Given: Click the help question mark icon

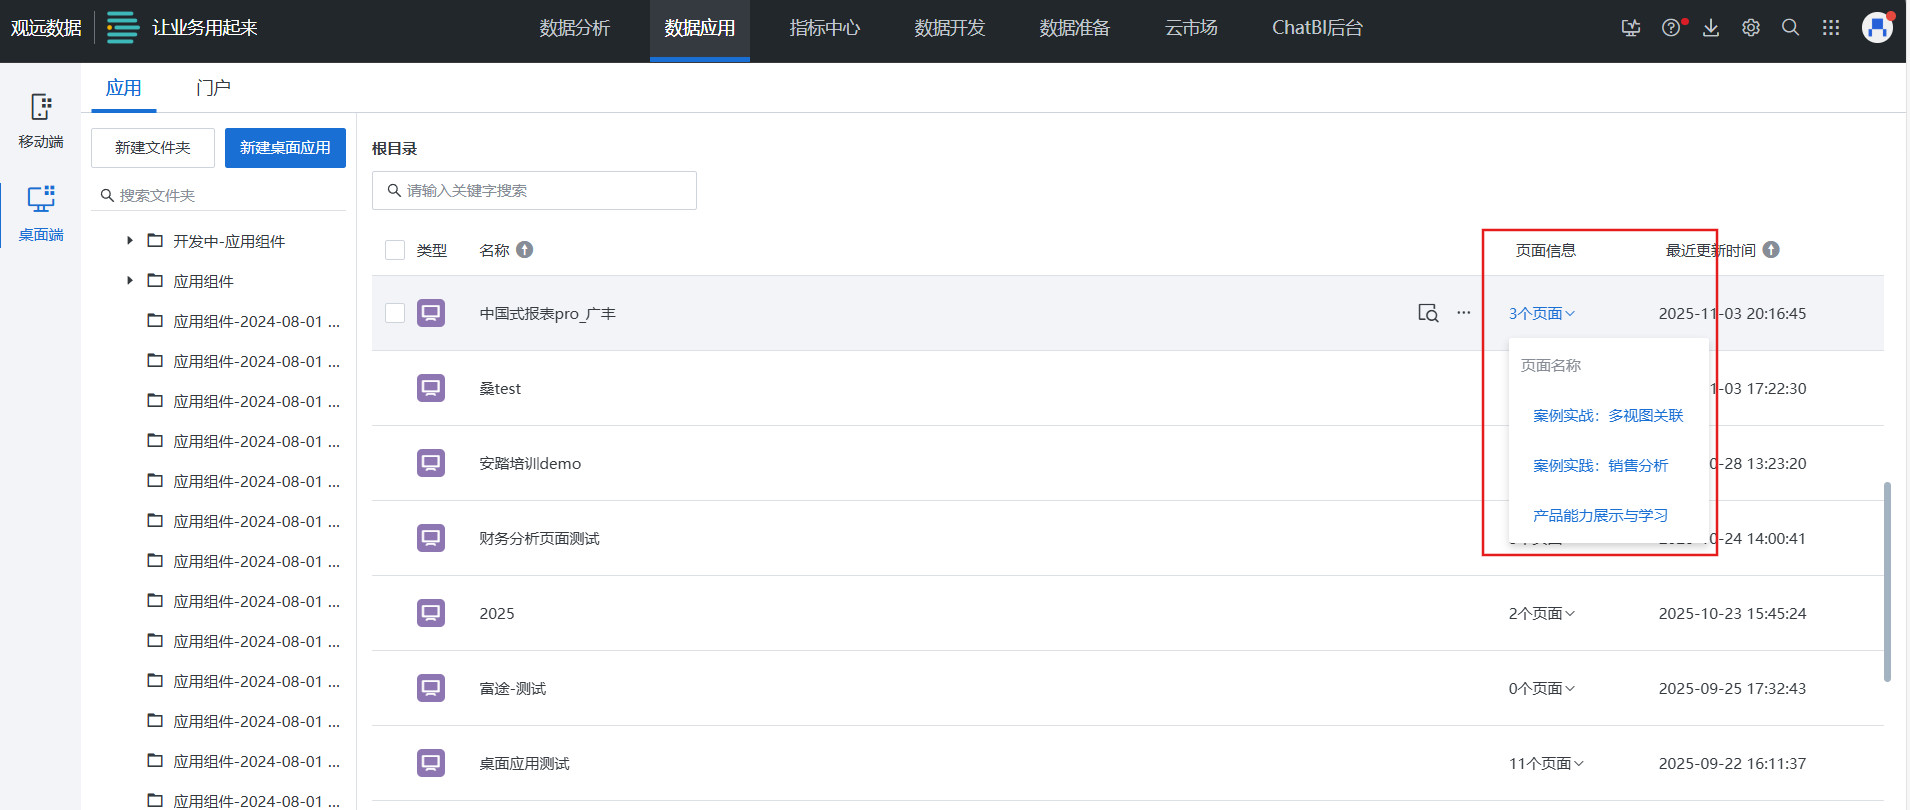Looking at the screenshot, I should (1671, 28).
